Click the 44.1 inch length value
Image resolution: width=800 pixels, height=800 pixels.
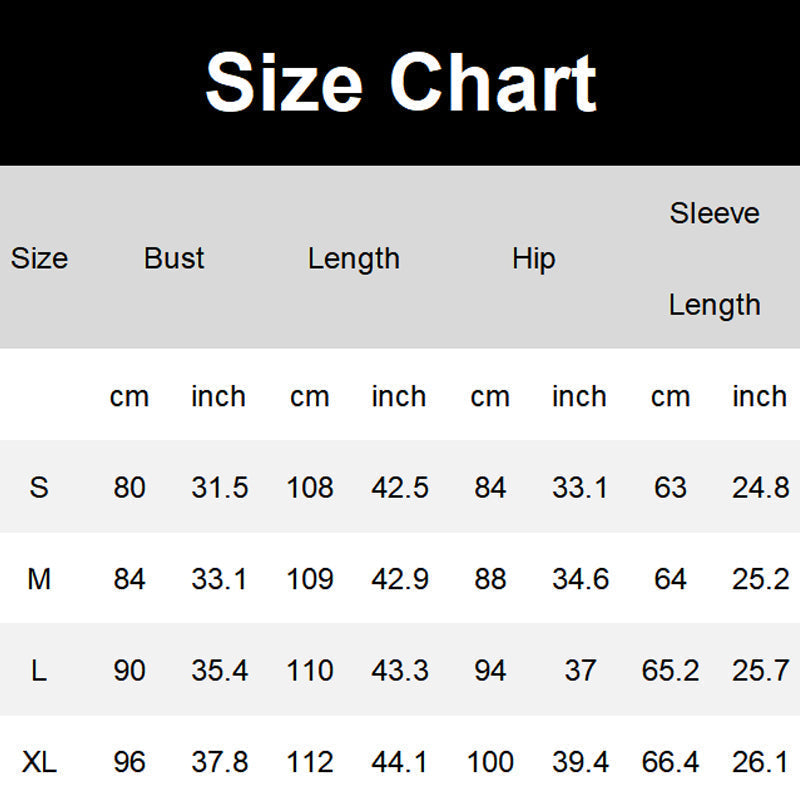(400, 763)
